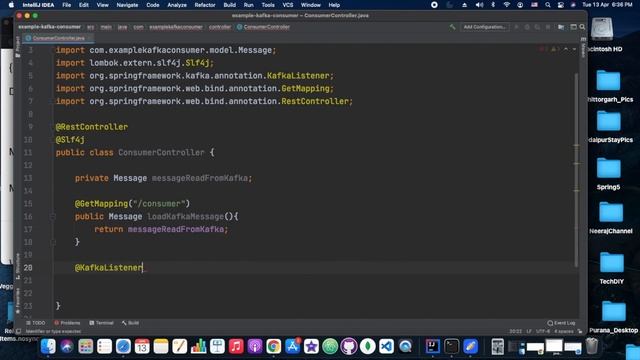The image size is (640, 360).
Task: Open the Terminal tool window
Action: pyautogui.click(x=101, y=323)
